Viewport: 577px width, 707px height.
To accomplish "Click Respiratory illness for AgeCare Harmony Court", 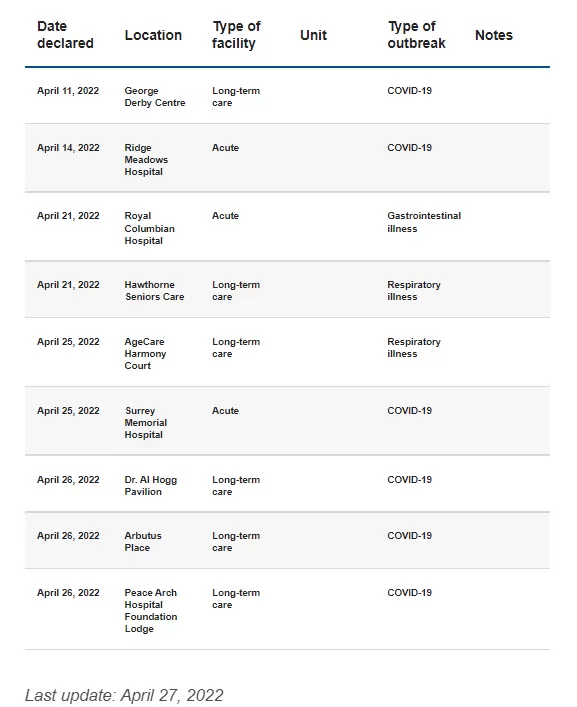I will 414,348.
